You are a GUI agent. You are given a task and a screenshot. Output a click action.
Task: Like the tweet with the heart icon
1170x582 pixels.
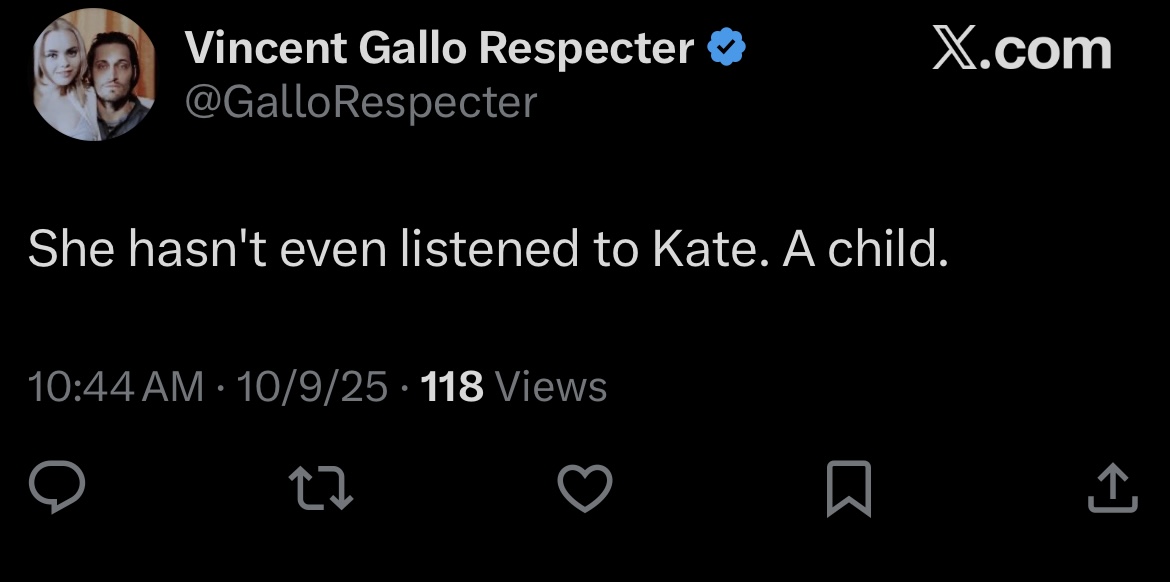click(584, 489)
